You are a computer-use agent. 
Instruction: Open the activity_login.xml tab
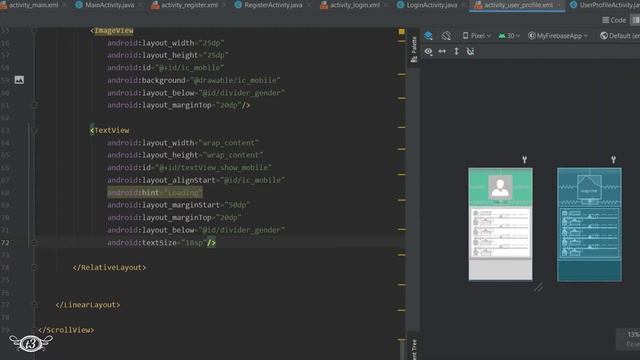(353, 5)
